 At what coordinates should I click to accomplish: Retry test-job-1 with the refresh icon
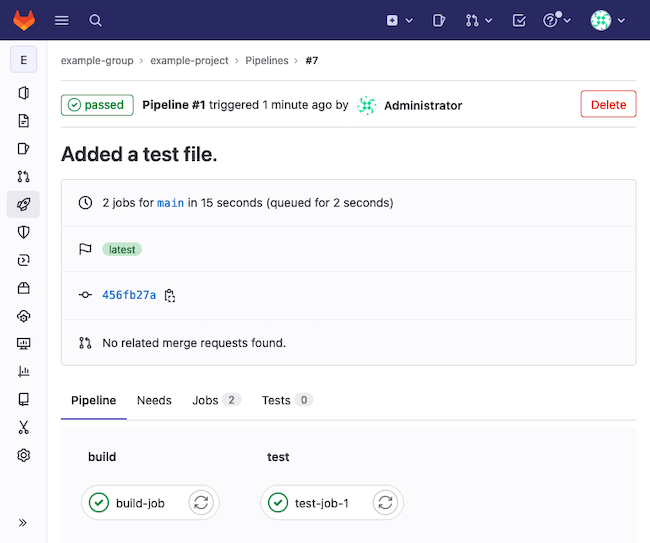tap(385, 503)
